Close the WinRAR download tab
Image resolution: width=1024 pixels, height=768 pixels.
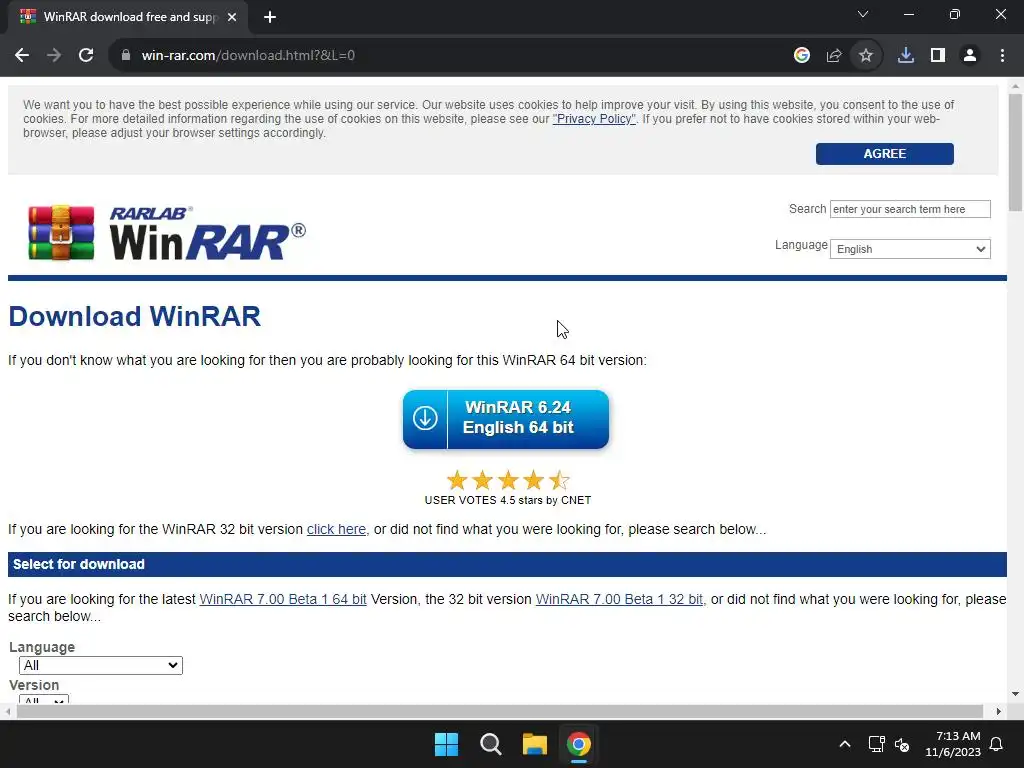pyautogui.click(x=232, y=17)
